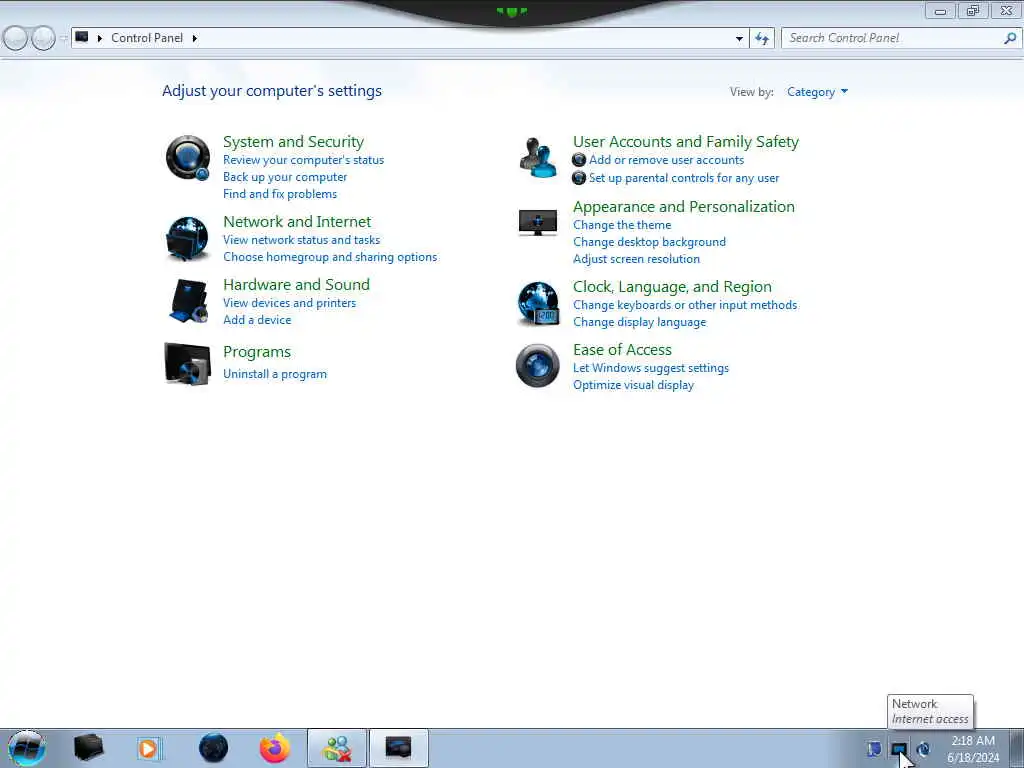Click the taskbar clock showing 2:18 AM

[x=973, y=749]
